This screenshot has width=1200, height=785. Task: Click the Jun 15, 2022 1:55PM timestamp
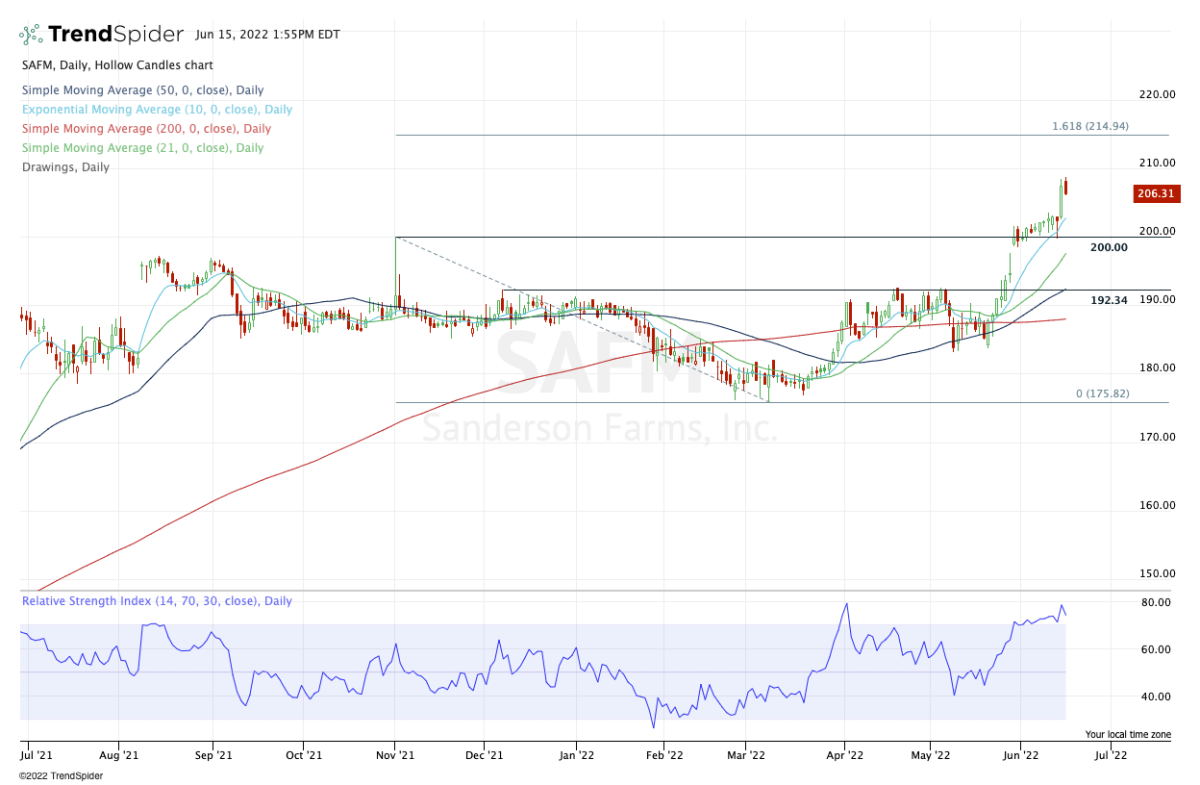coord(266,33)
